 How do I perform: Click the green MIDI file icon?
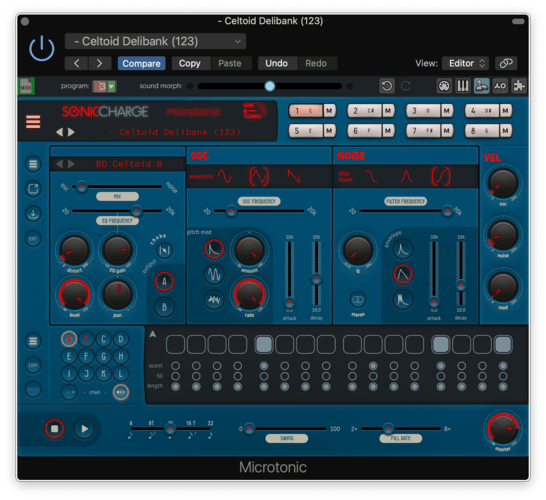pos(26,86)
